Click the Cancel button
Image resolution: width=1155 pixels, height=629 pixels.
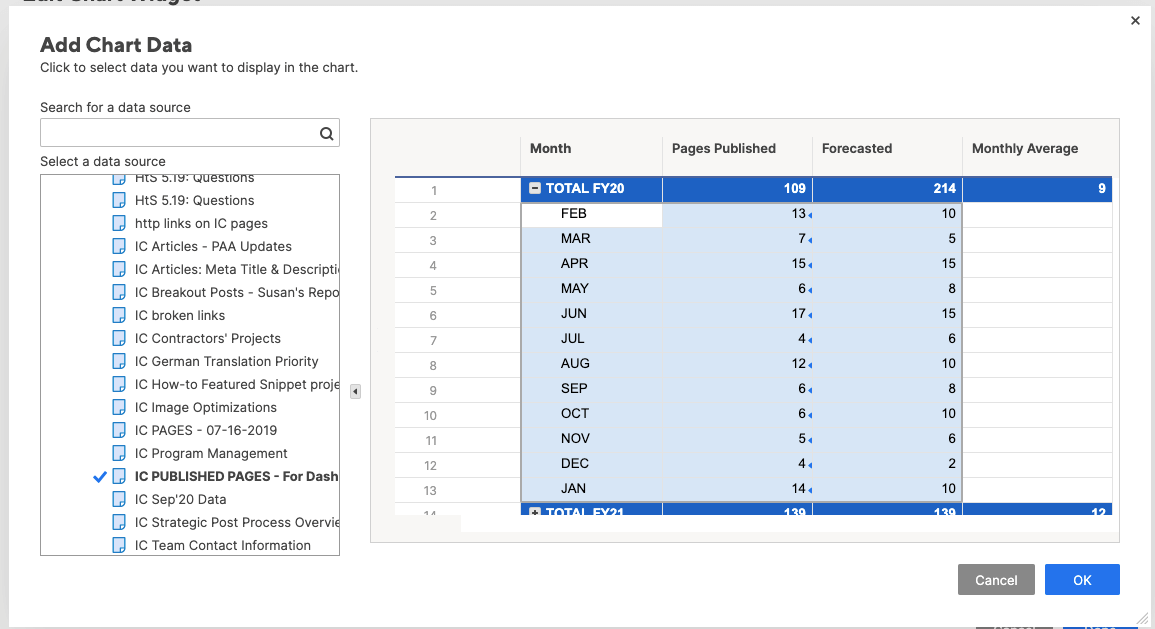point(996,579)
